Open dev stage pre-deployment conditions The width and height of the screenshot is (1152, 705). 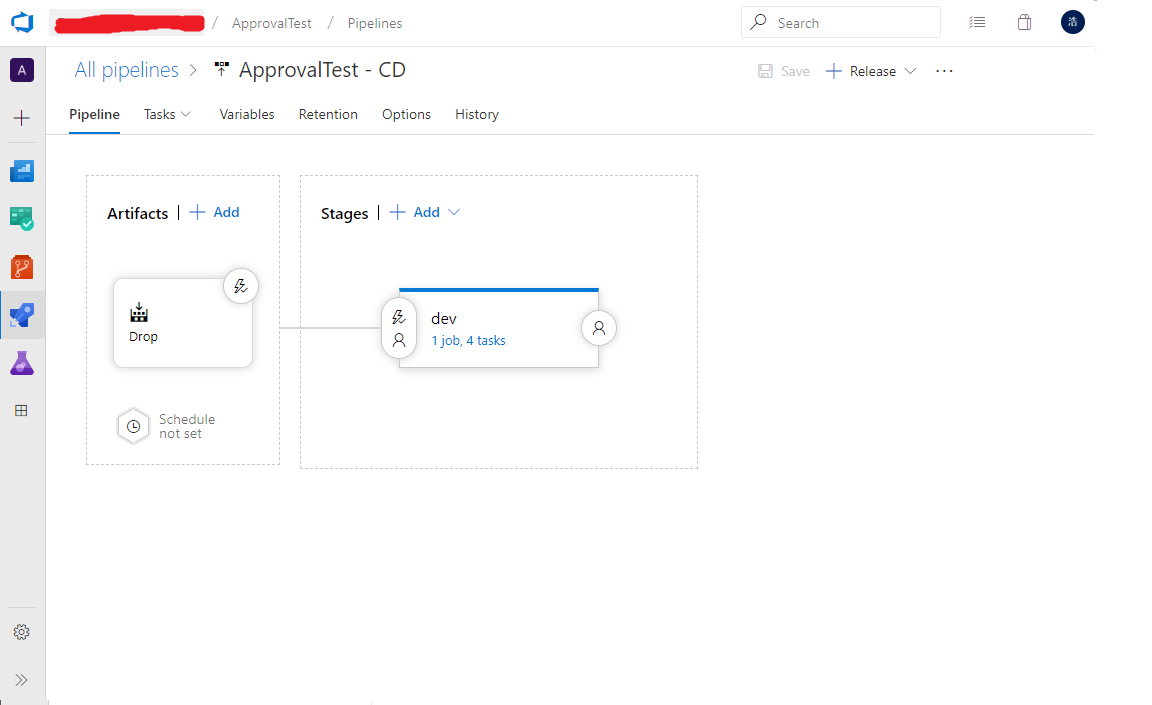coord(399,328)
